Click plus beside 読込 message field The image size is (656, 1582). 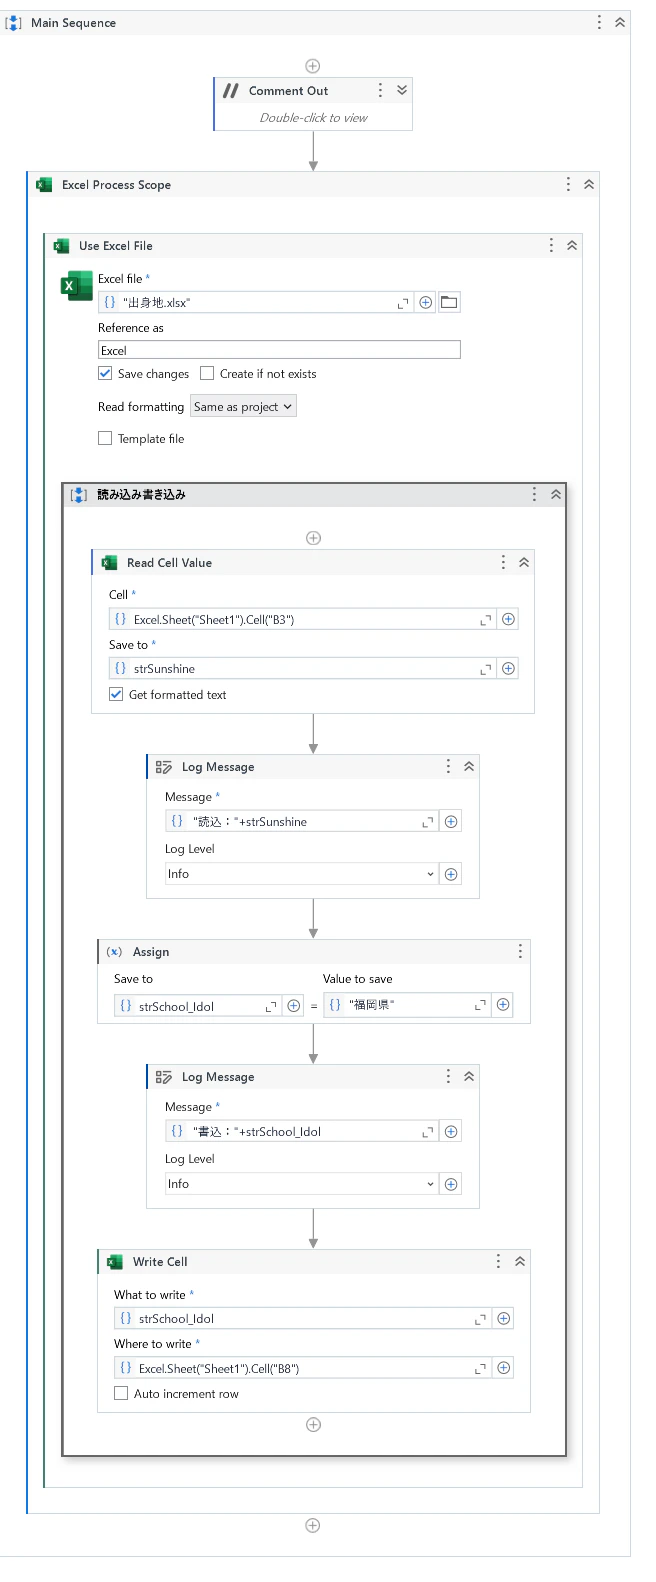click(x=452, y=821)
